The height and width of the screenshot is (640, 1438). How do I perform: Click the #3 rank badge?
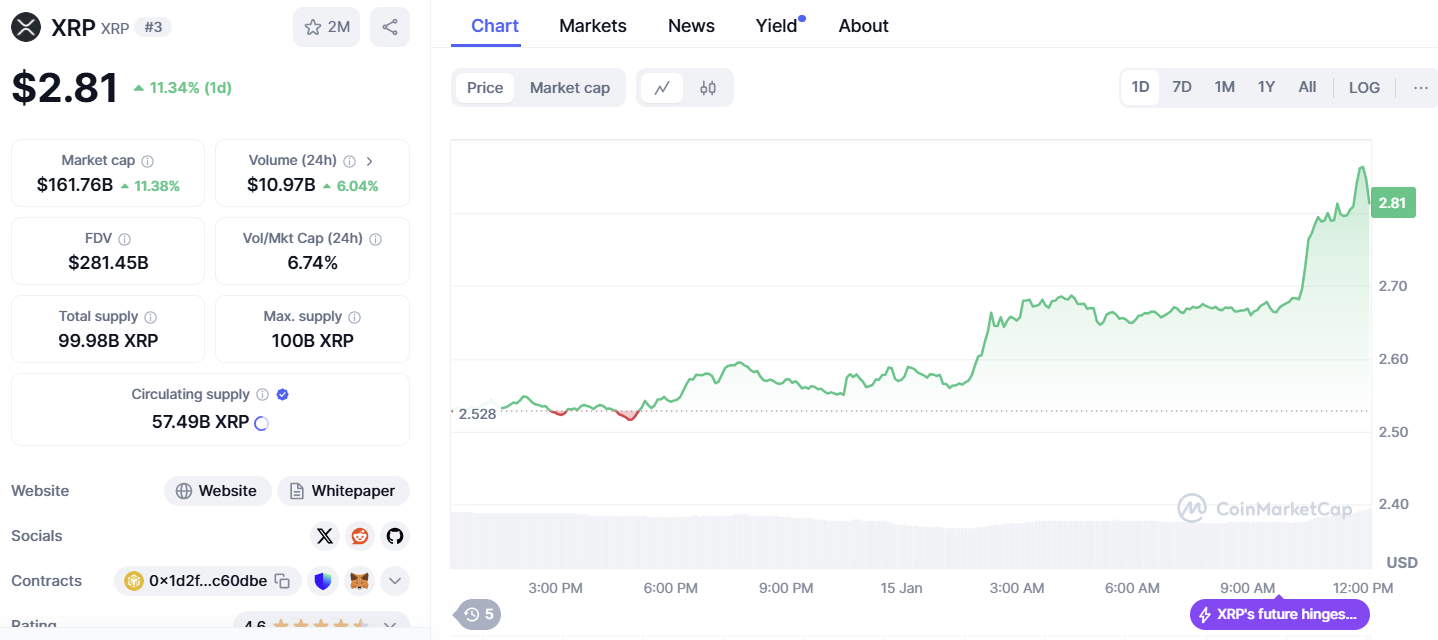pyautogui.click(x=154, y=27)
